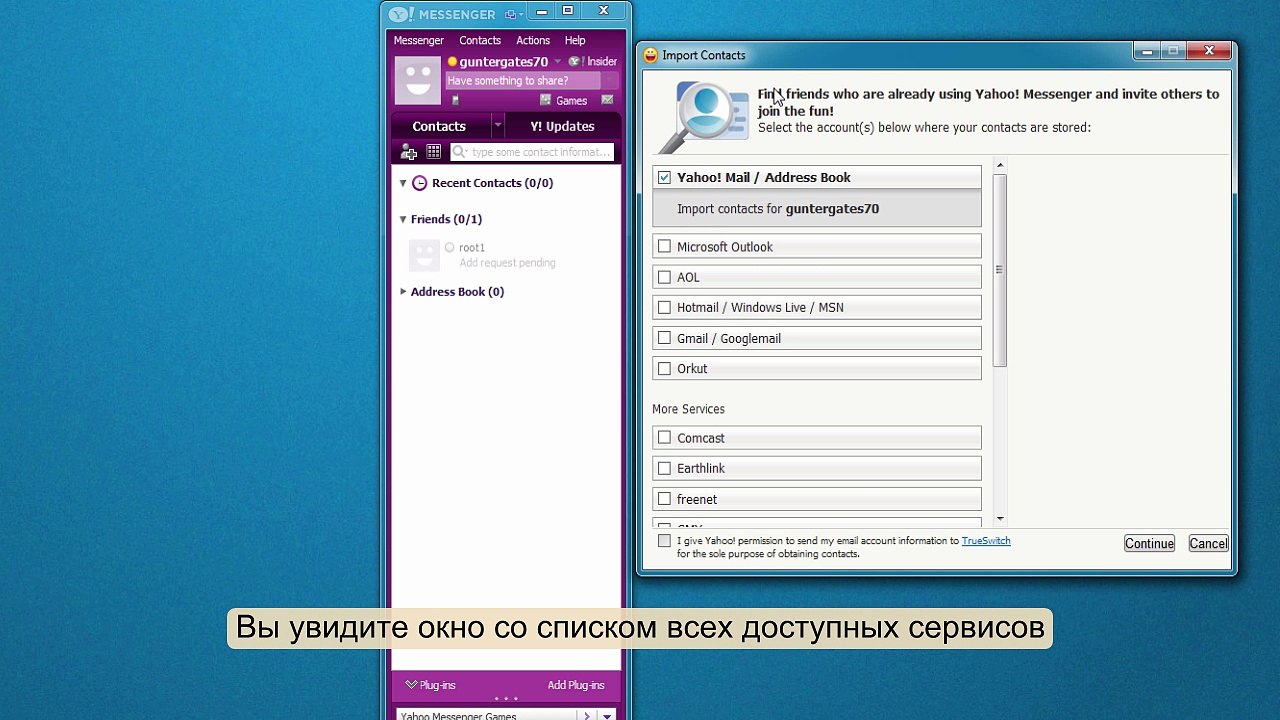Open the status message dropdown arrow
The height and width of the screenshot is (720, 1280).
pos(609,81)
